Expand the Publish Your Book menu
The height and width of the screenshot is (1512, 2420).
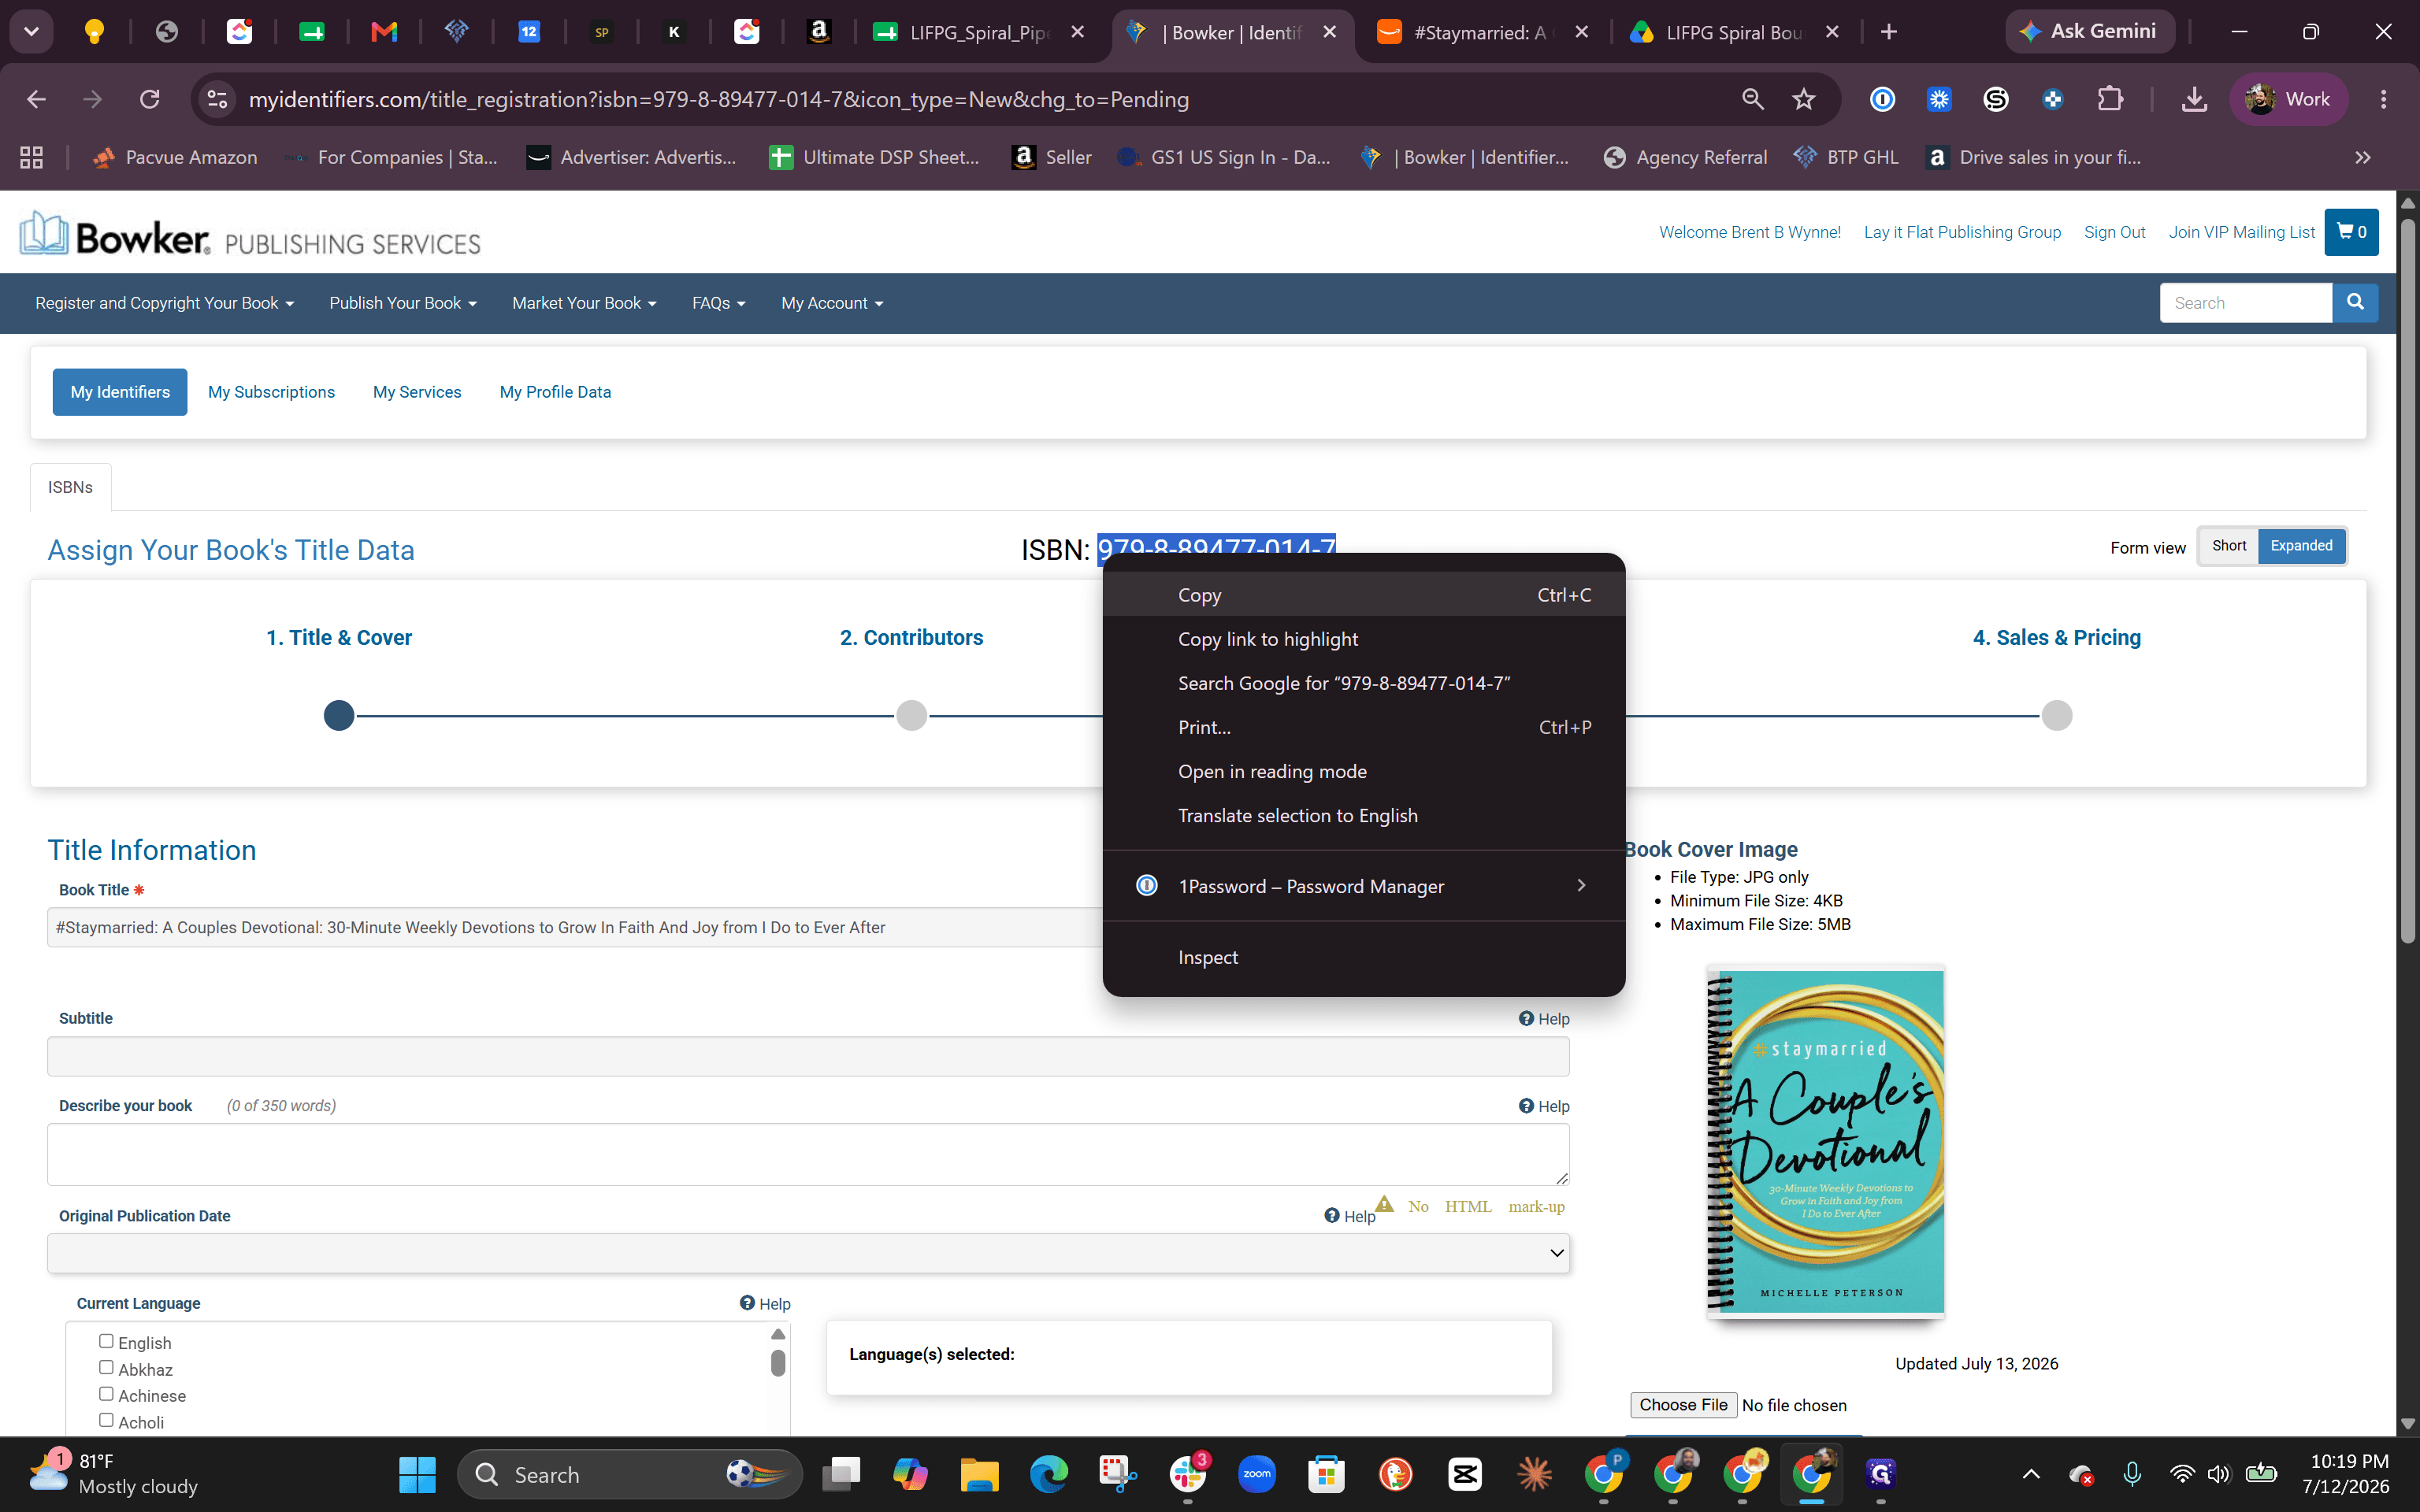coord(403,303)
